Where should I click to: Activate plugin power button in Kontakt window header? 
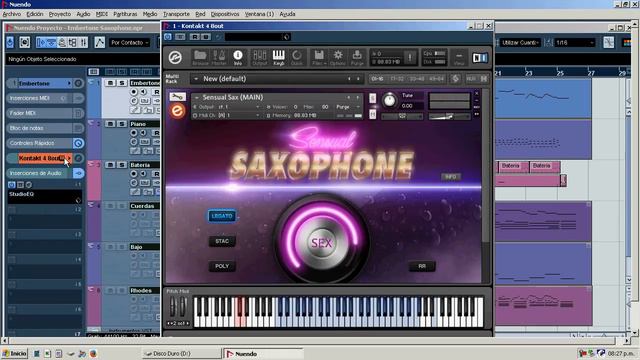pyautogui.click(x=168, y=37)
